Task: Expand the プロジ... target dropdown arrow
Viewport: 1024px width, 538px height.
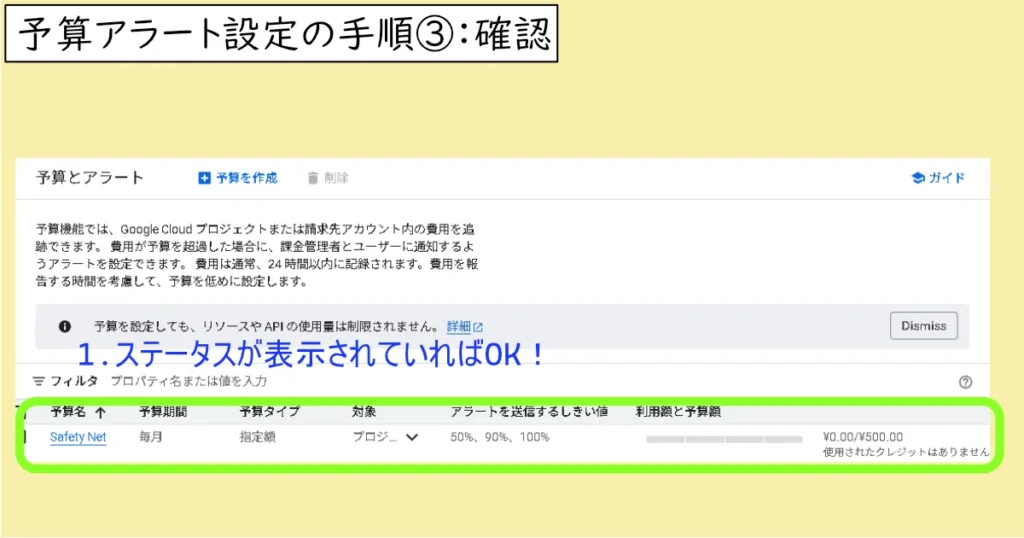Action: pyautogui.click(x=411, y=437)
